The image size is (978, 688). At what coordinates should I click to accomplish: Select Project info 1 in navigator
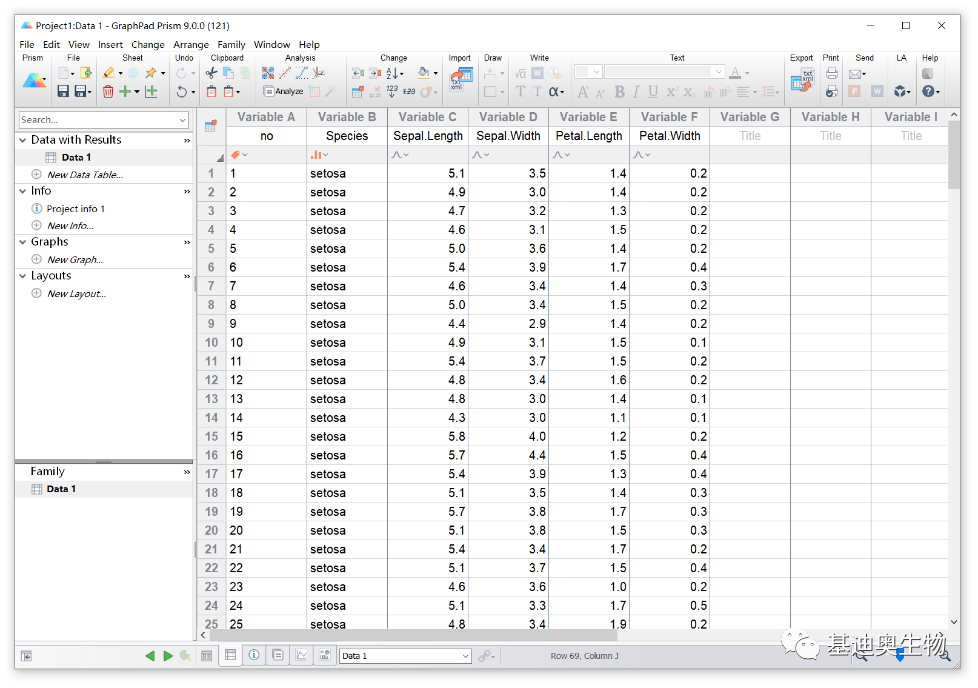click(75, 208)
